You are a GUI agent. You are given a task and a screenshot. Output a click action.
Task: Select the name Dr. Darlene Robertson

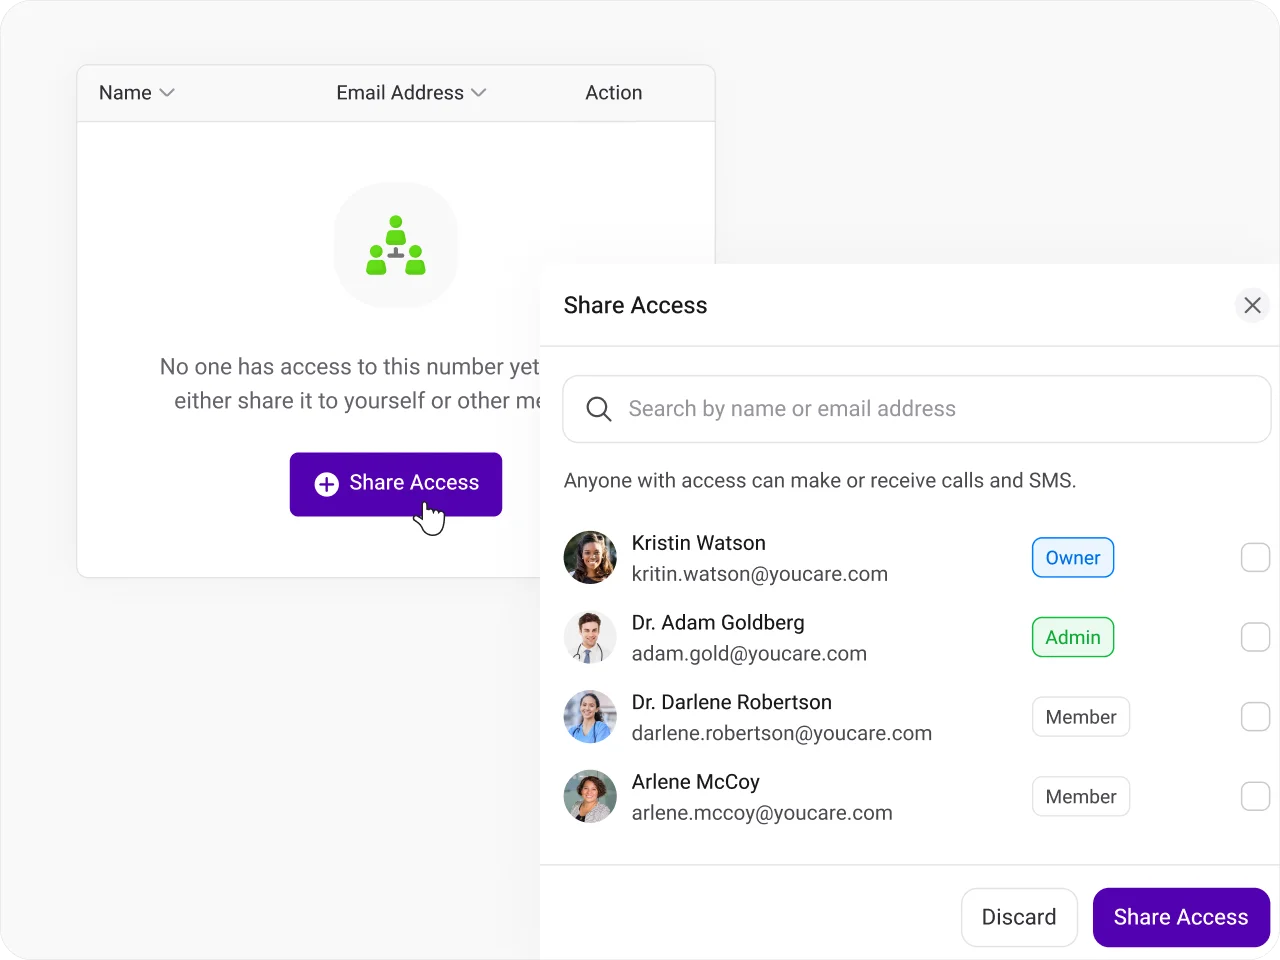tap(732, 702)
